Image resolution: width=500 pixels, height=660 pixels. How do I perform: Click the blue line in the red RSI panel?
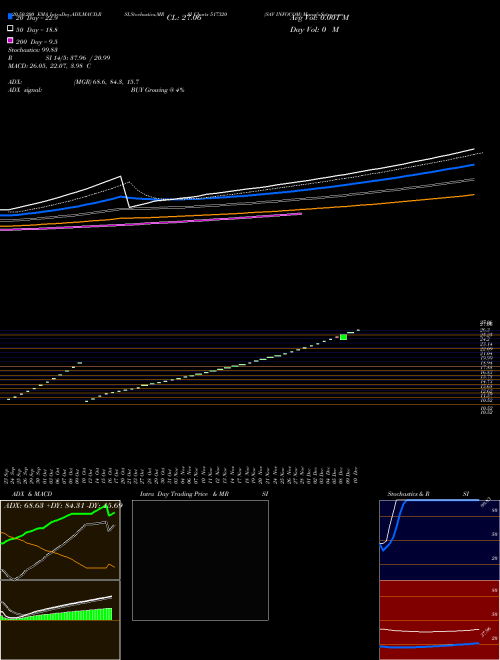pos(429,646)
